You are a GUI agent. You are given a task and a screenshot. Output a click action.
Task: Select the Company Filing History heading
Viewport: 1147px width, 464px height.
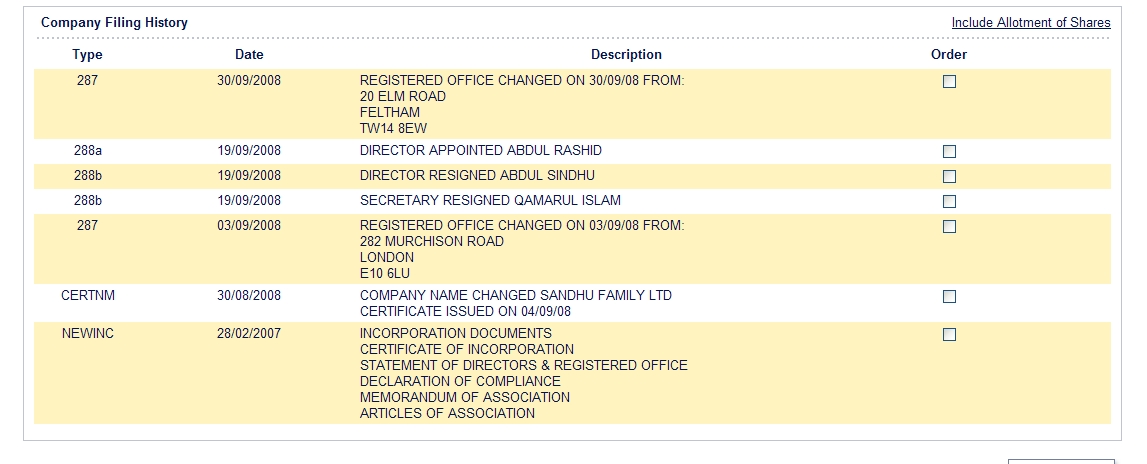[x=114, y=23]
